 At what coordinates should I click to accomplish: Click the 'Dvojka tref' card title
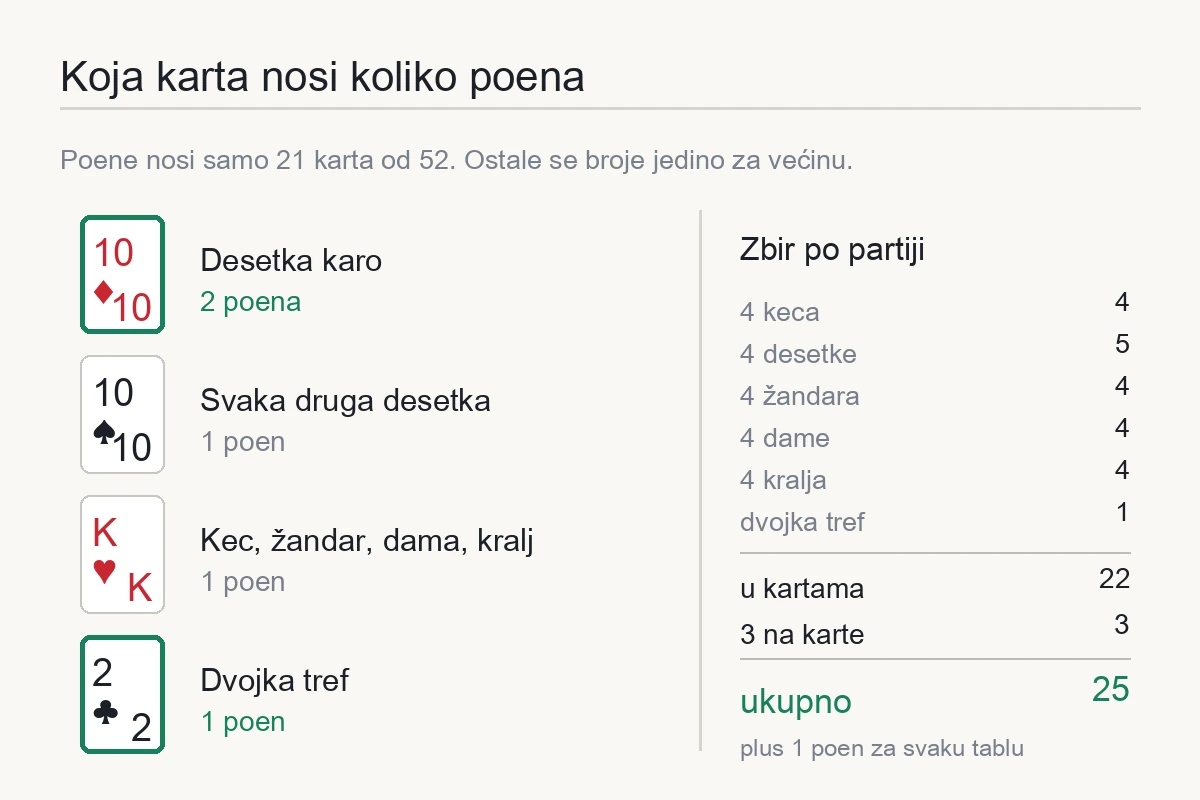click(x=274, y=681)
